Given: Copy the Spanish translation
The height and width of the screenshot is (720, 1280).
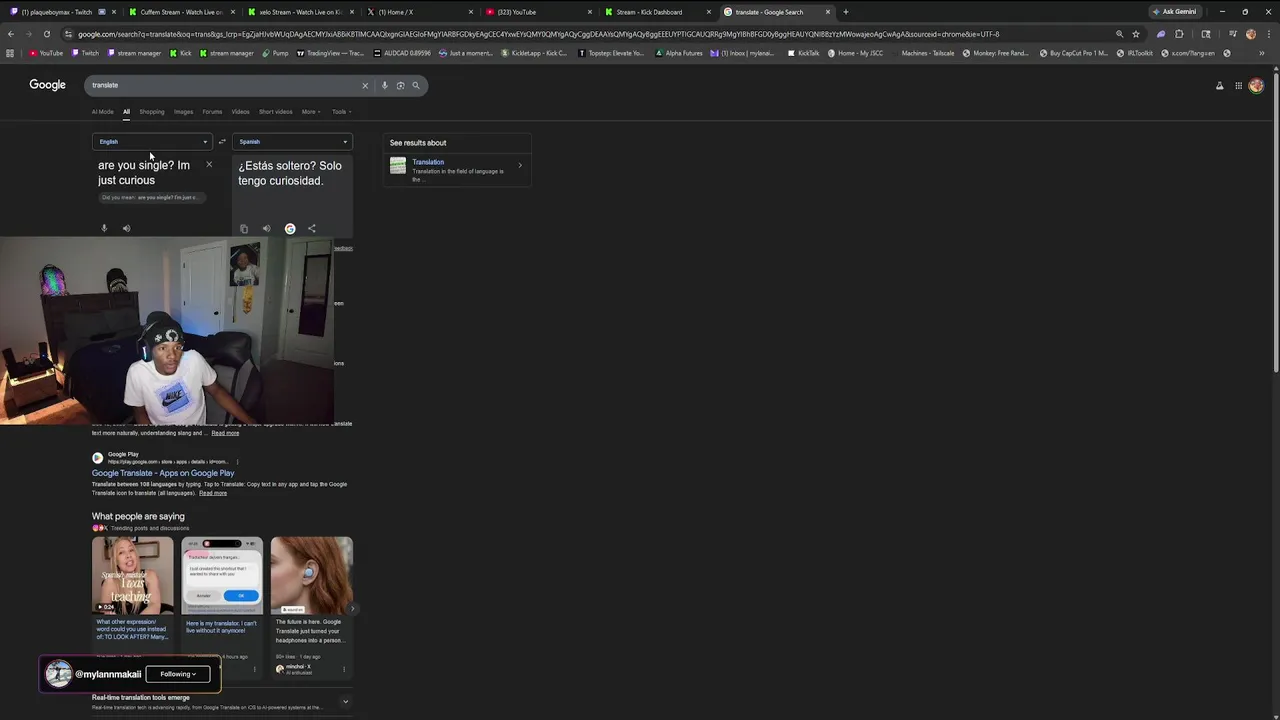Looking at the screenshot, I should [244, 228].
